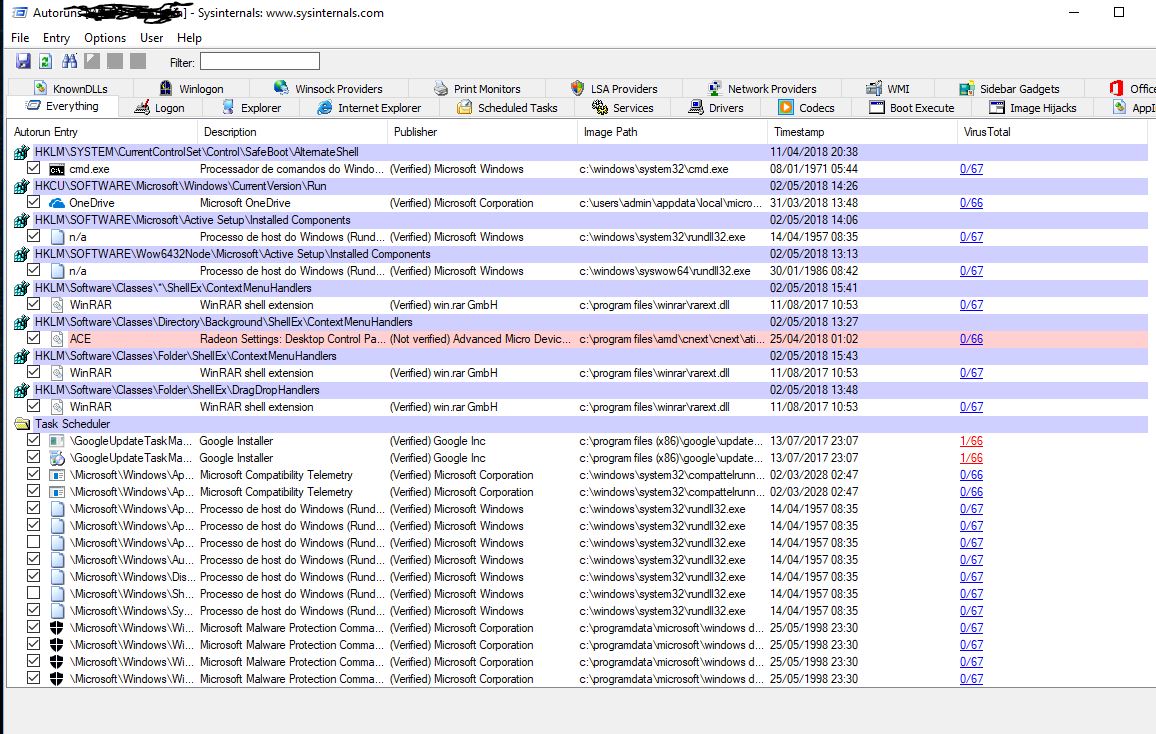This screenshot has height=734, width=1156.
Task: Switch to the Scheduled Tasks tab
Action: click(x=507, y=108)
